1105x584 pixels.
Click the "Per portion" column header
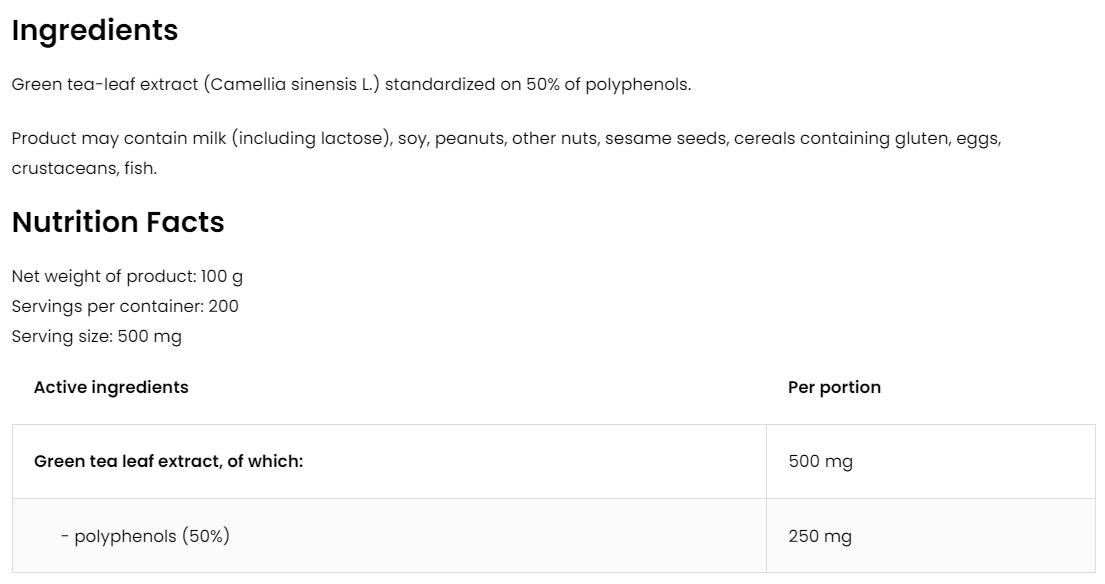[x=834, y=387]
